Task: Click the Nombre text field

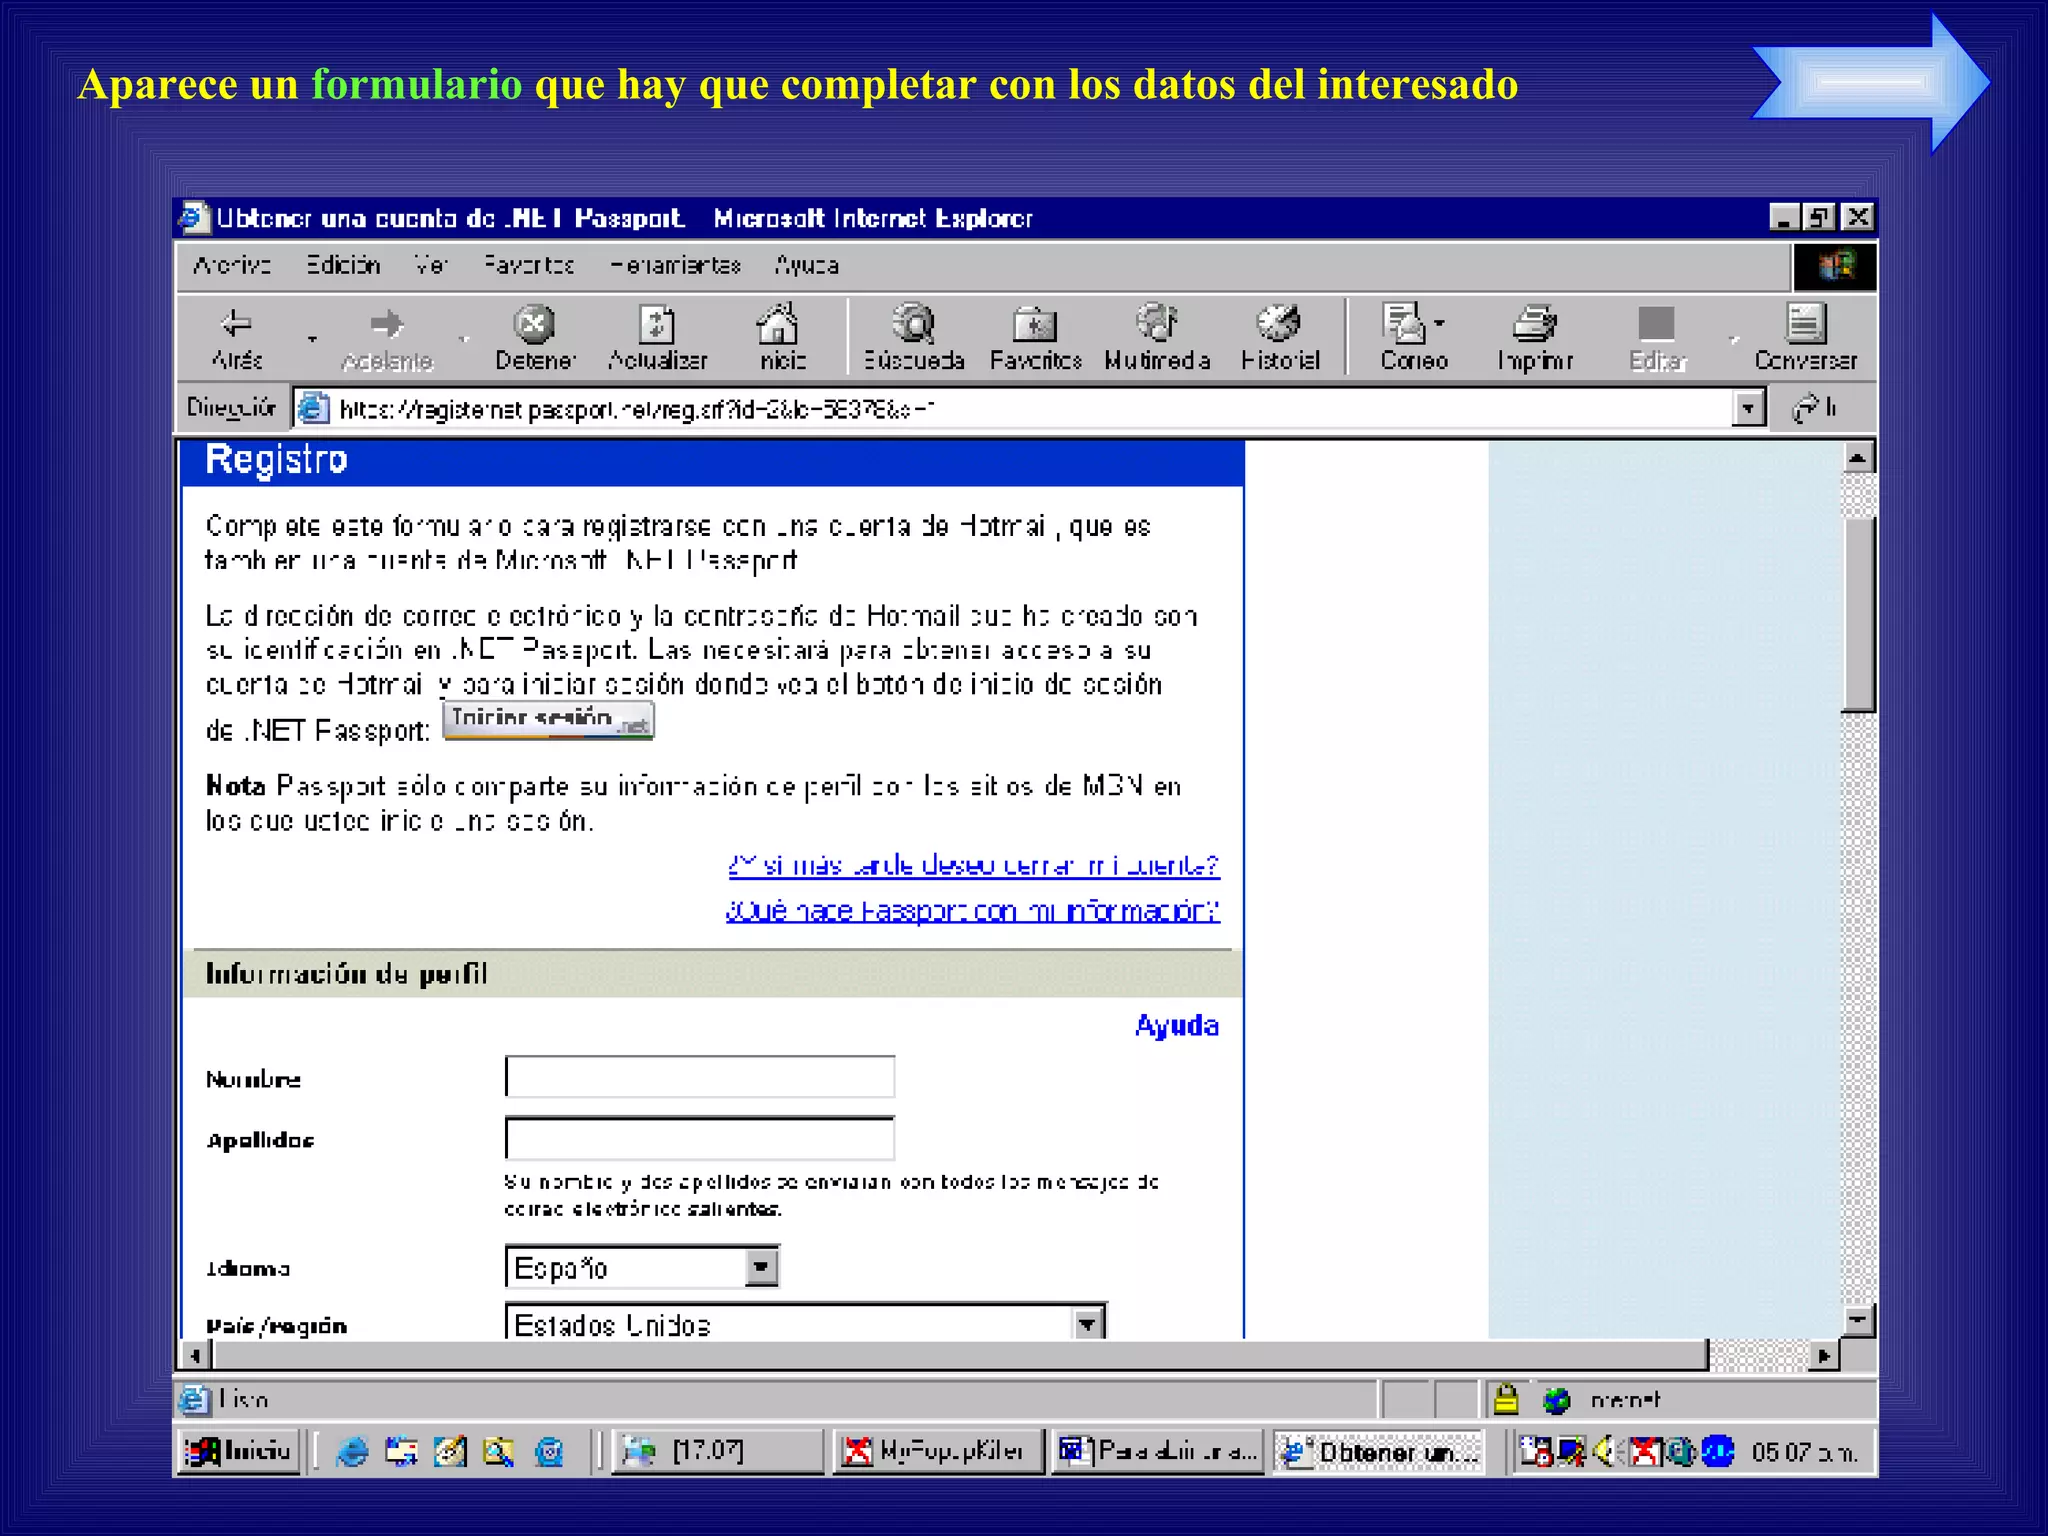Action: (699, 1077)
